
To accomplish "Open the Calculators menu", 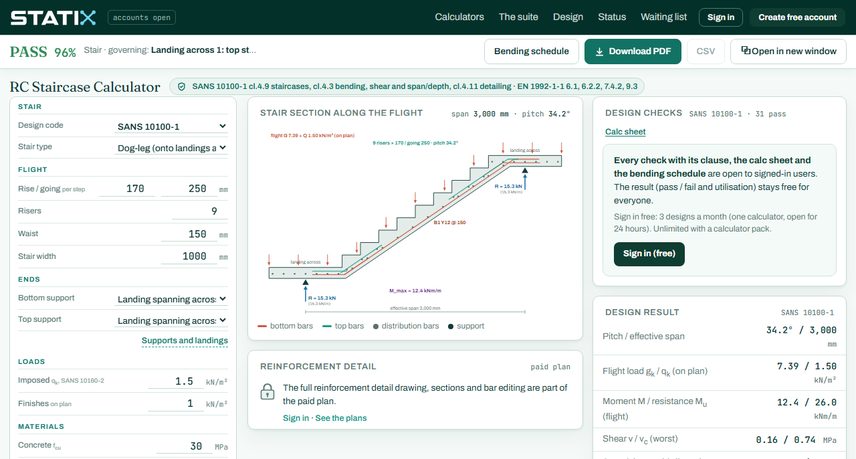I will pos(459,17).
